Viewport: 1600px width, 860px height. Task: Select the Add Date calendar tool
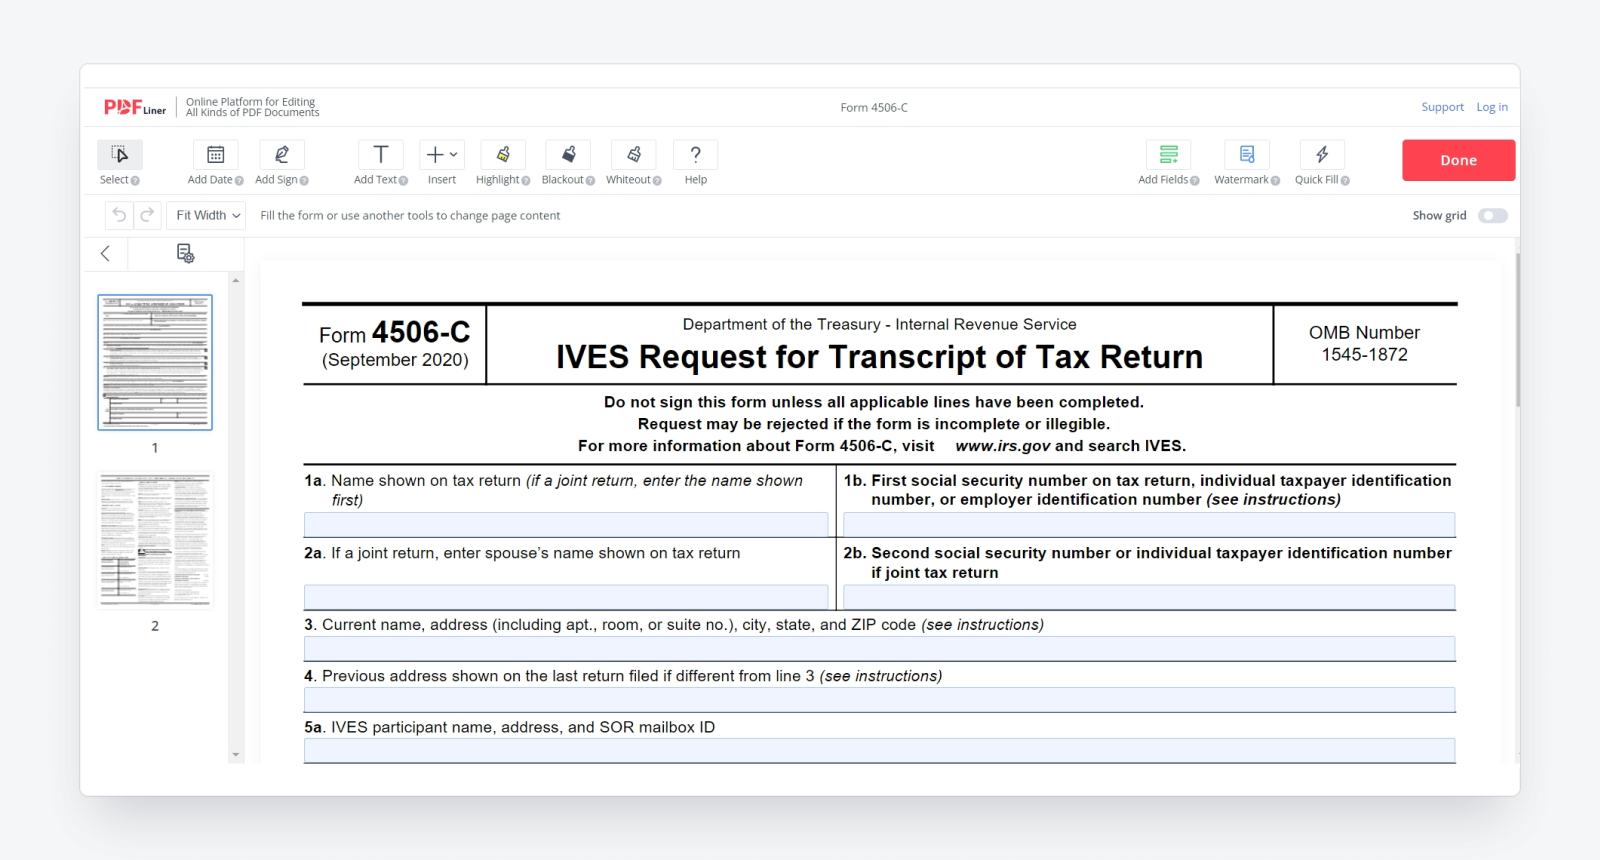point(215,155)
